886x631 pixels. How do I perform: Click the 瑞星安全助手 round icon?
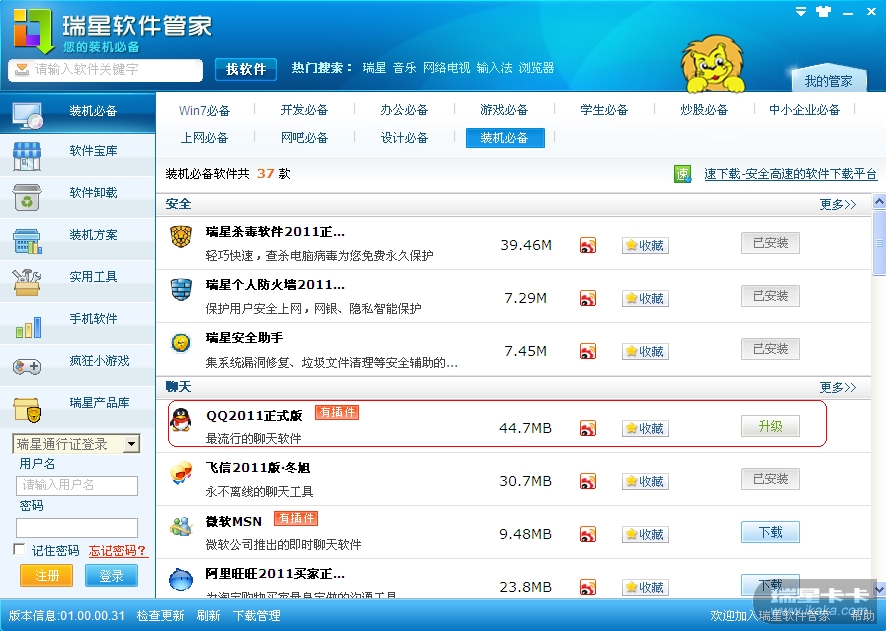[181, 342]
